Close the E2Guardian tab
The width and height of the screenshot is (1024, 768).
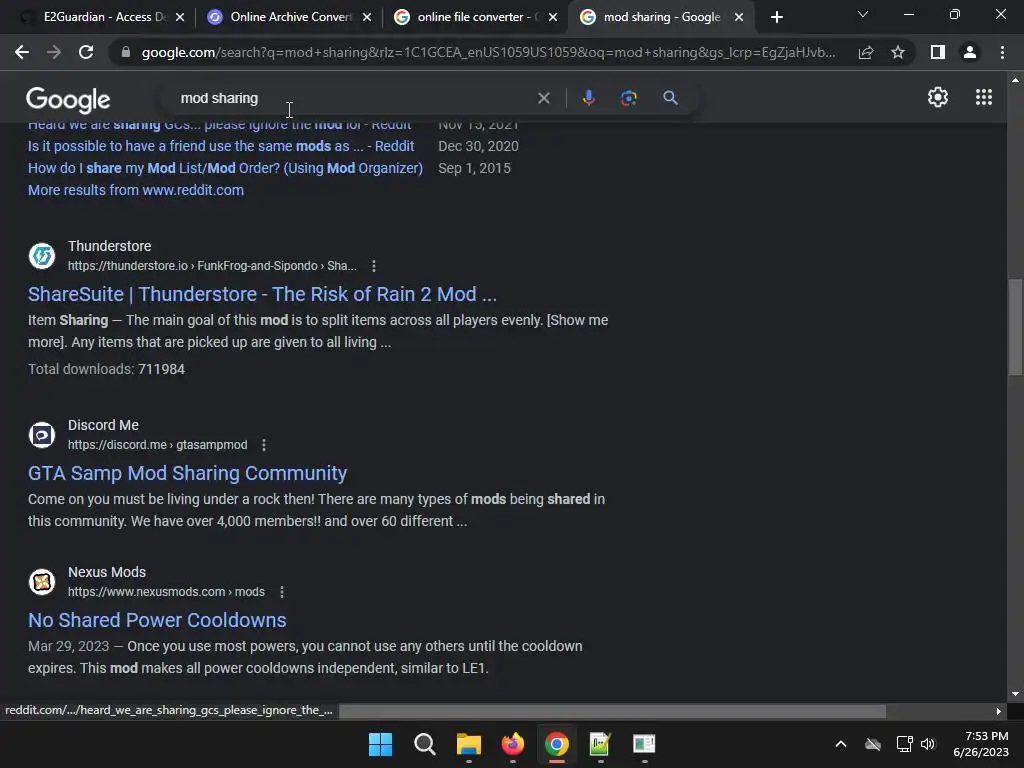(x=180, y=17)
